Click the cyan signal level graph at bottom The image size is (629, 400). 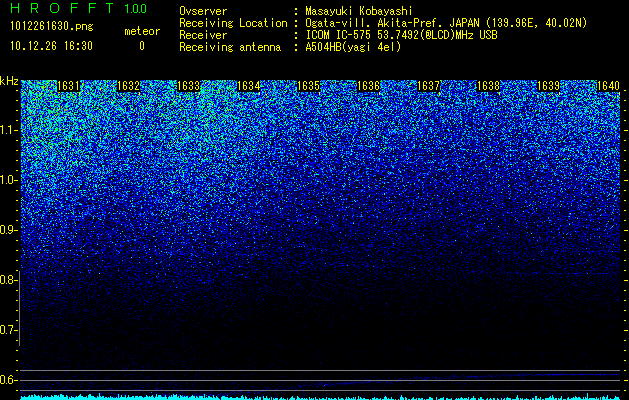pos(321,397)
